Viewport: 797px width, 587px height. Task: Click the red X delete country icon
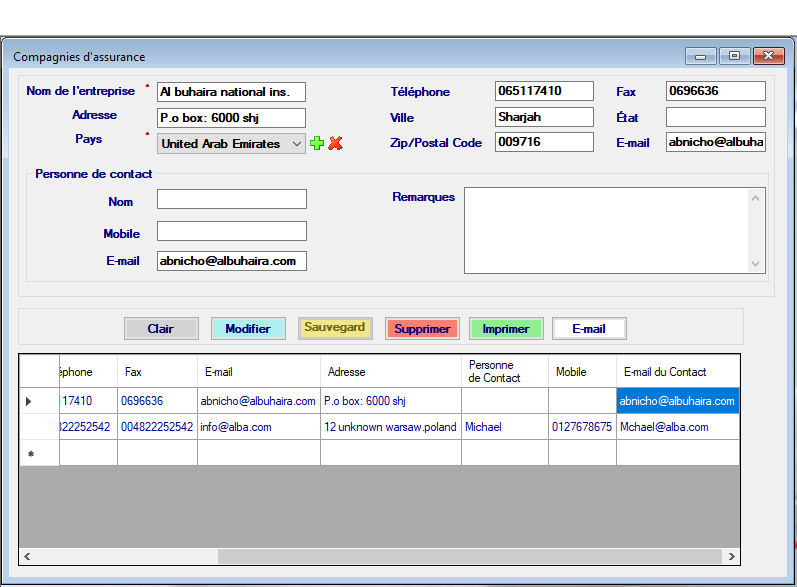tap(335, 144)
